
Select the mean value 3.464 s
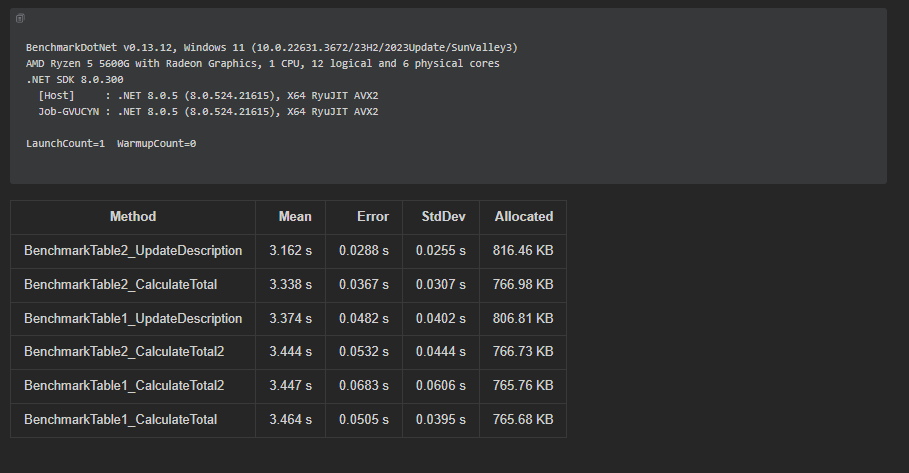[x=290, y=420]
